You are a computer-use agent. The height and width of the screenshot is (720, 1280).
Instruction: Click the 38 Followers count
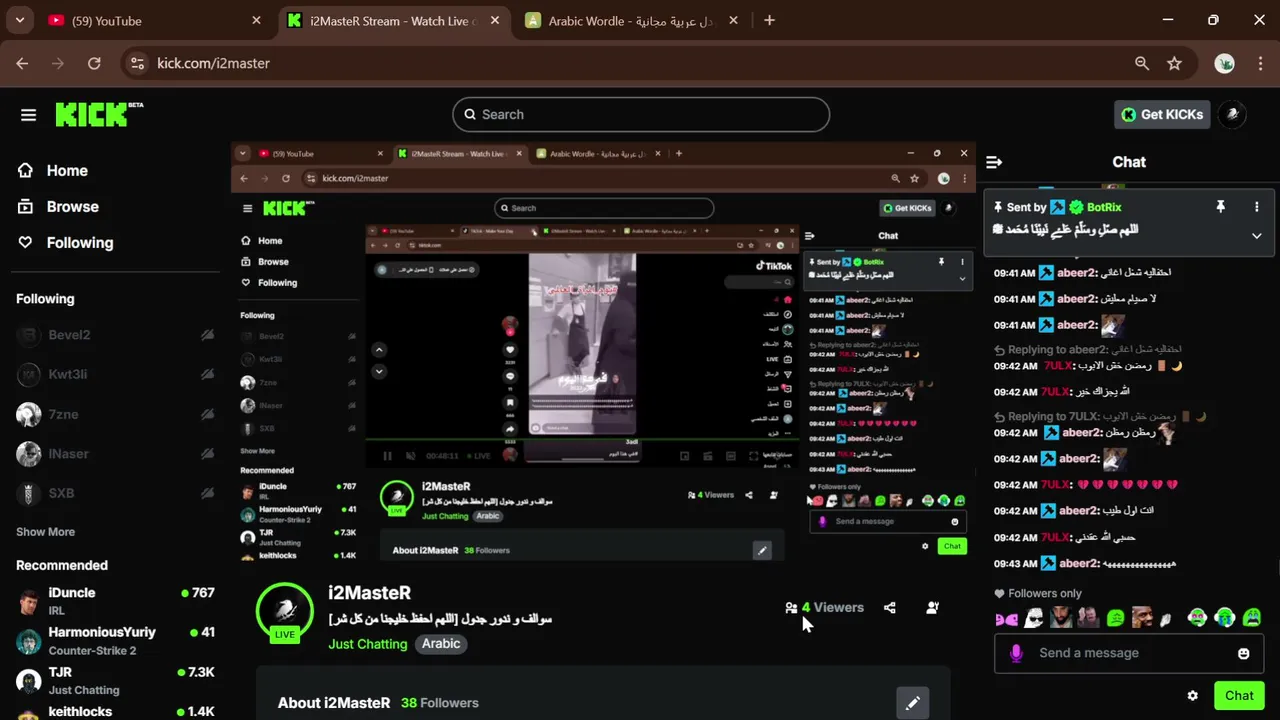[440, 703]
